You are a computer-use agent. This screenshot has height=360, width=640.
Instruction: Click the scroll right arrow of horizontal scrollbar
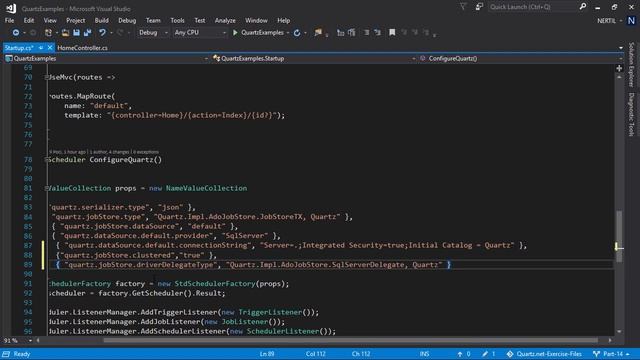(610, 340)
